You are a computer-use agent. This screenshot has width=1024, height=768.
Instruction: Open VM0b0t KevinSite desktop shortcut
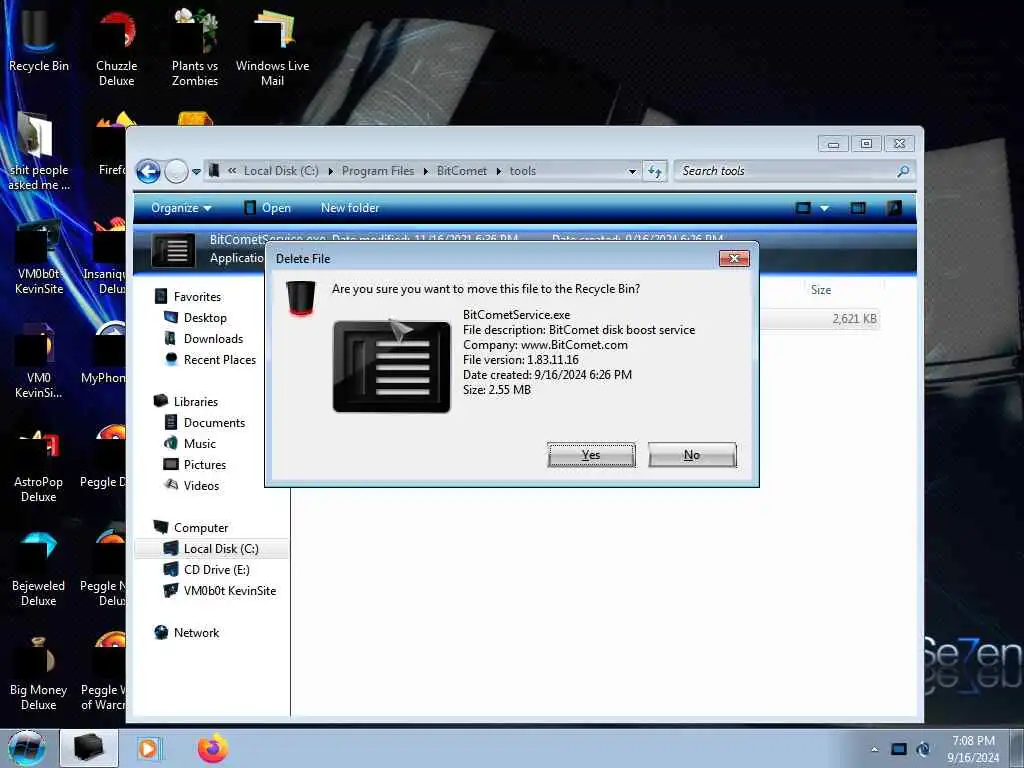pos(39,256)
